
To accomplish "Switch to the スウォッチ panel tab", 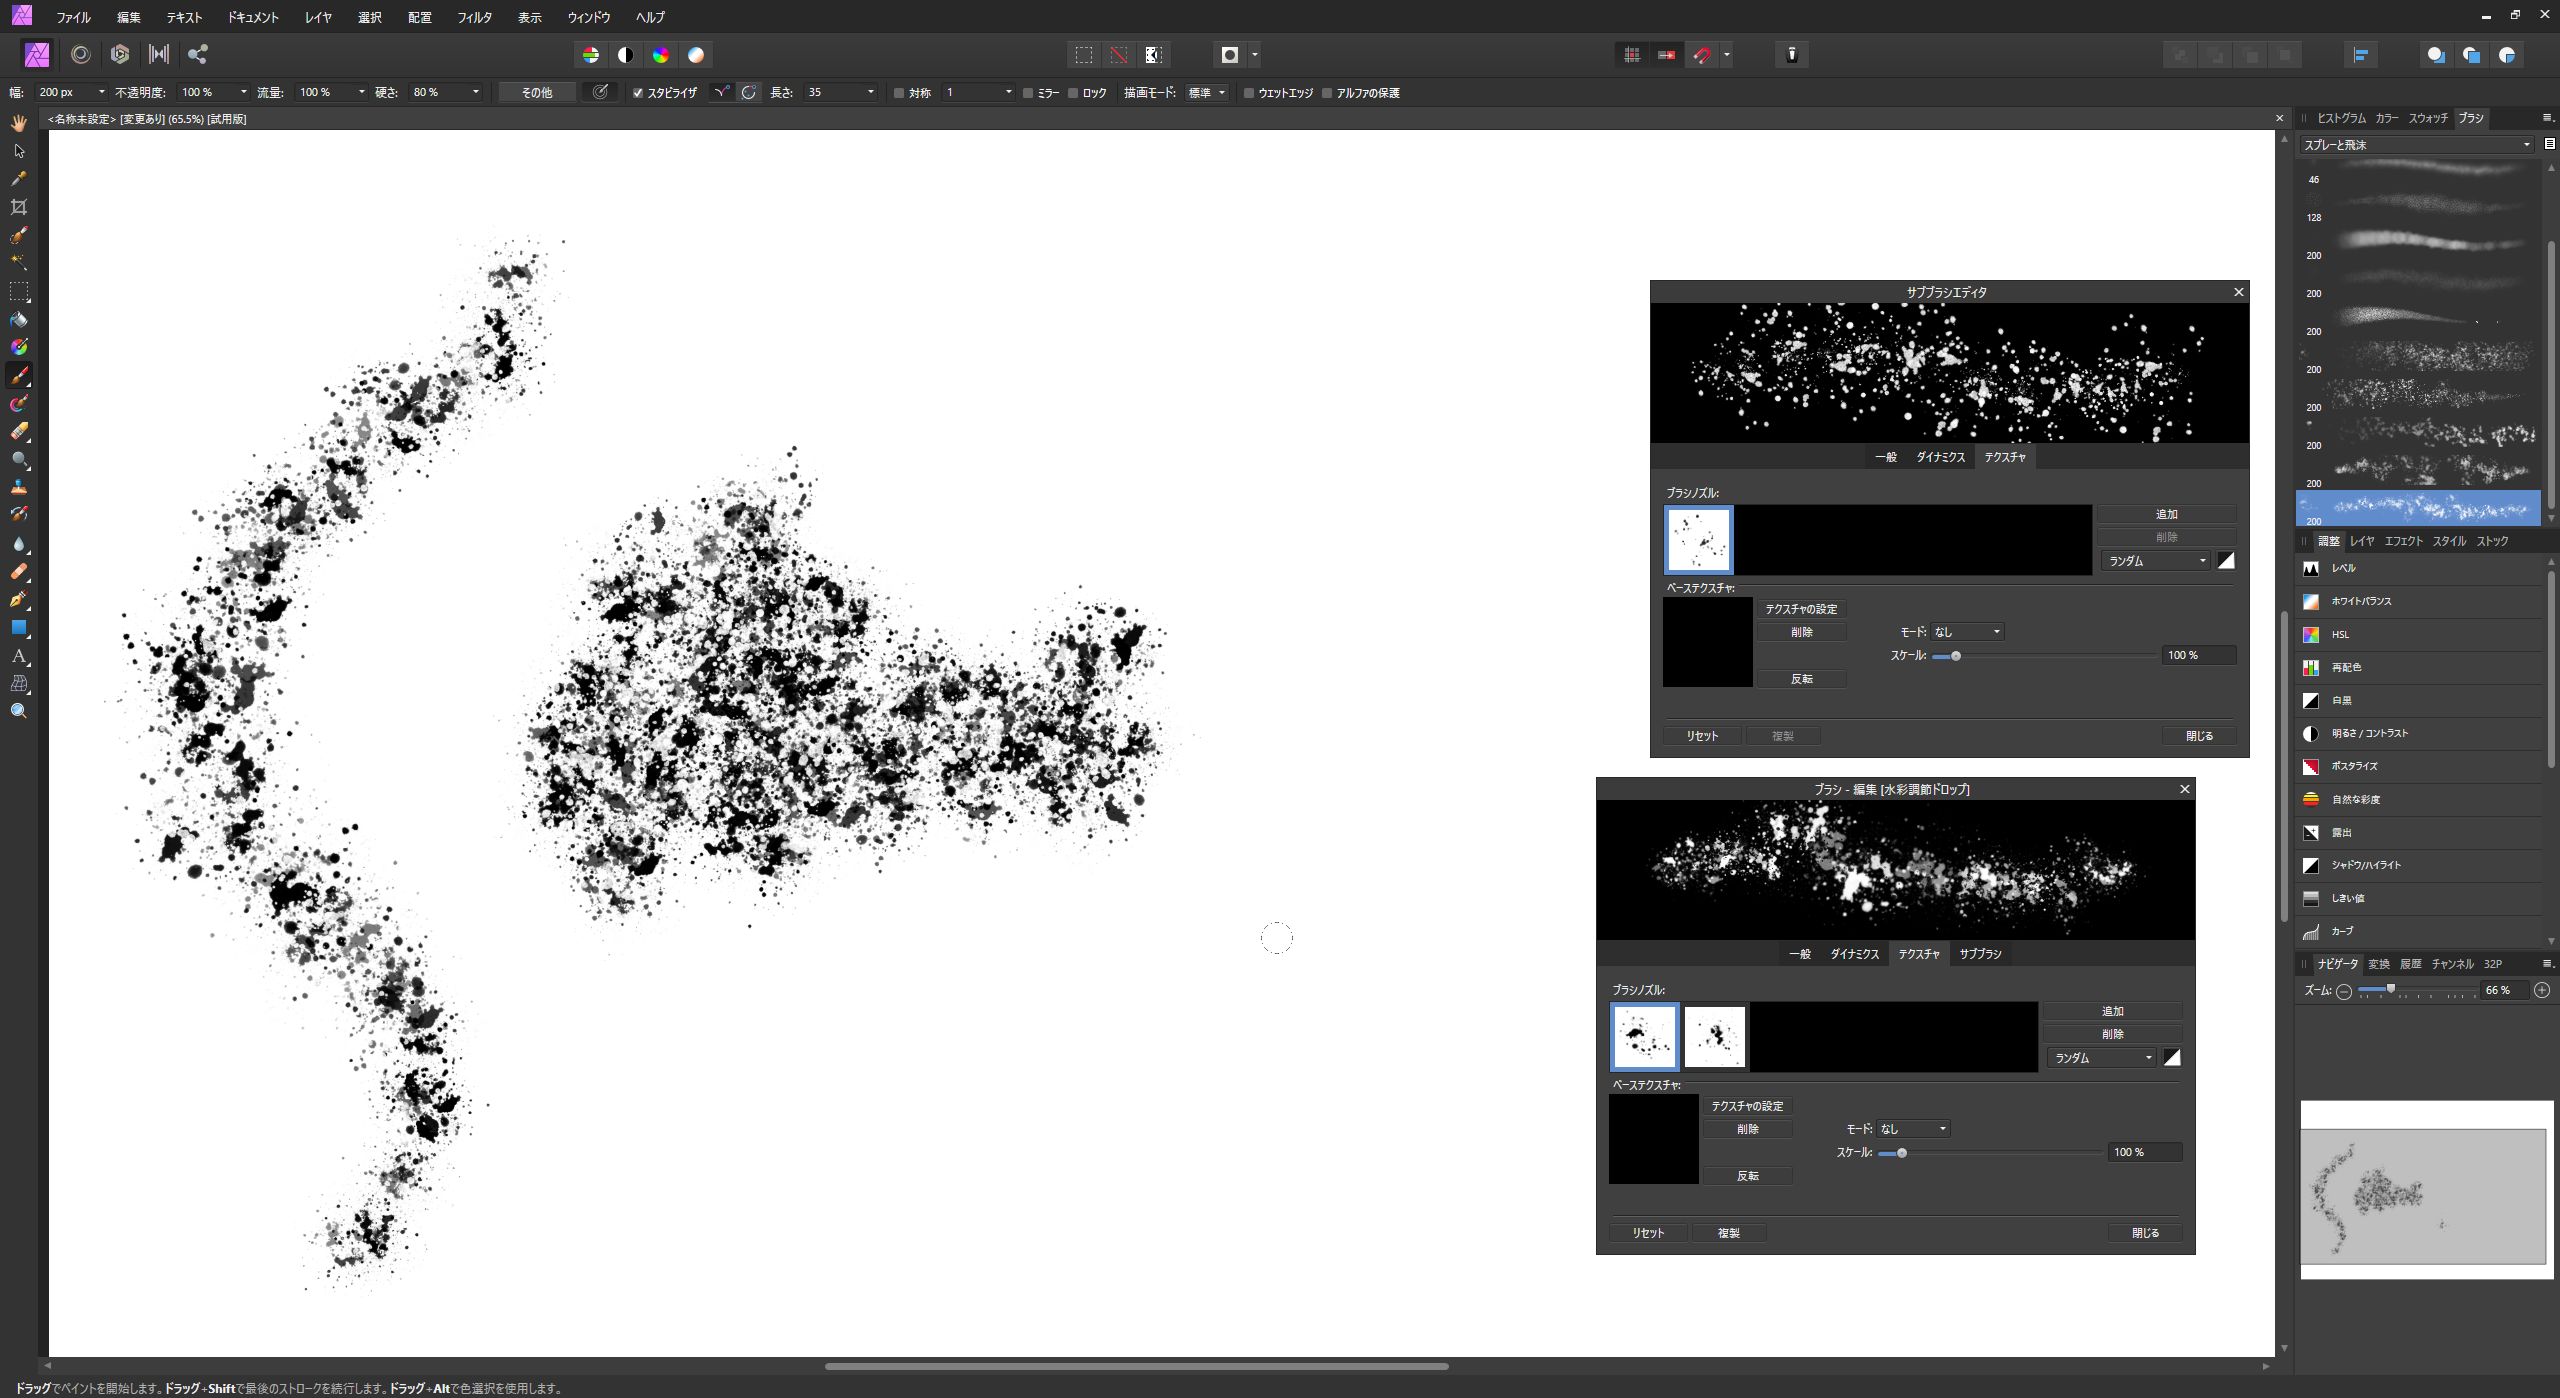I will [x=2427, y=118].
